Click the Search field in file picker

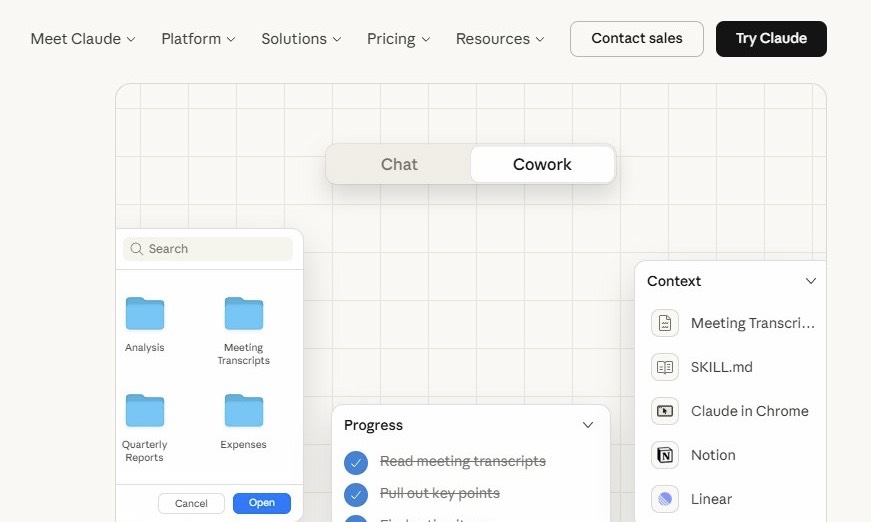[x=210, y=249]
